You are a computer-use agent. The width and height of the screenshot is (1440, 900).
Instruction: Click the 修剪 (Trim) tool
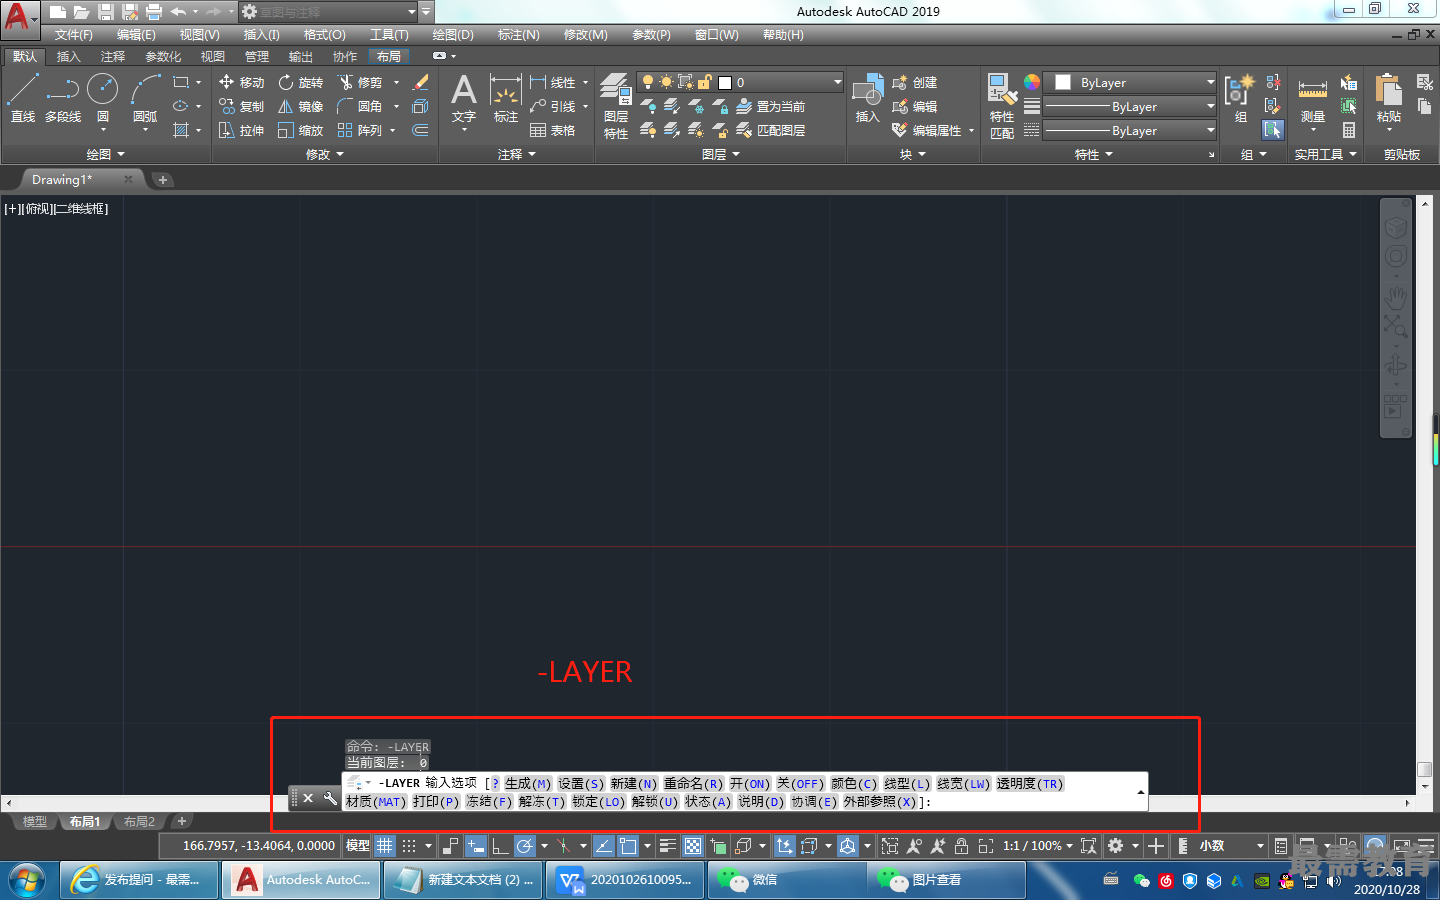(x=361, y=82)
